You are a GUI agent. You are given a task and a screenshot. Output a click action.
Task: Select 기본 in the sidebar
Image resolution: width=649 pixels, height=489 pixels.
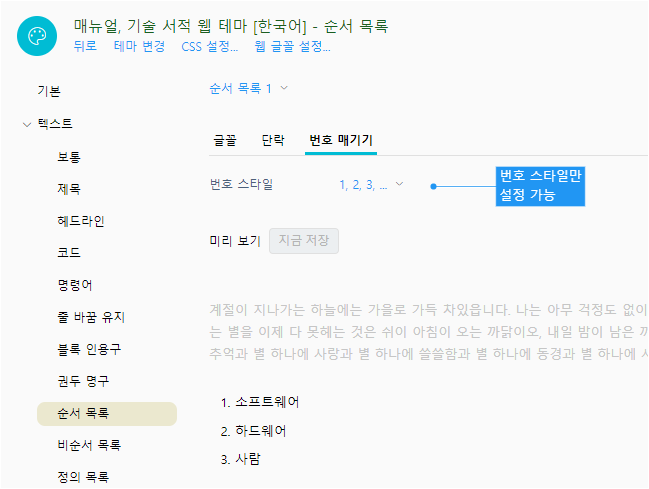coord(49,91)
